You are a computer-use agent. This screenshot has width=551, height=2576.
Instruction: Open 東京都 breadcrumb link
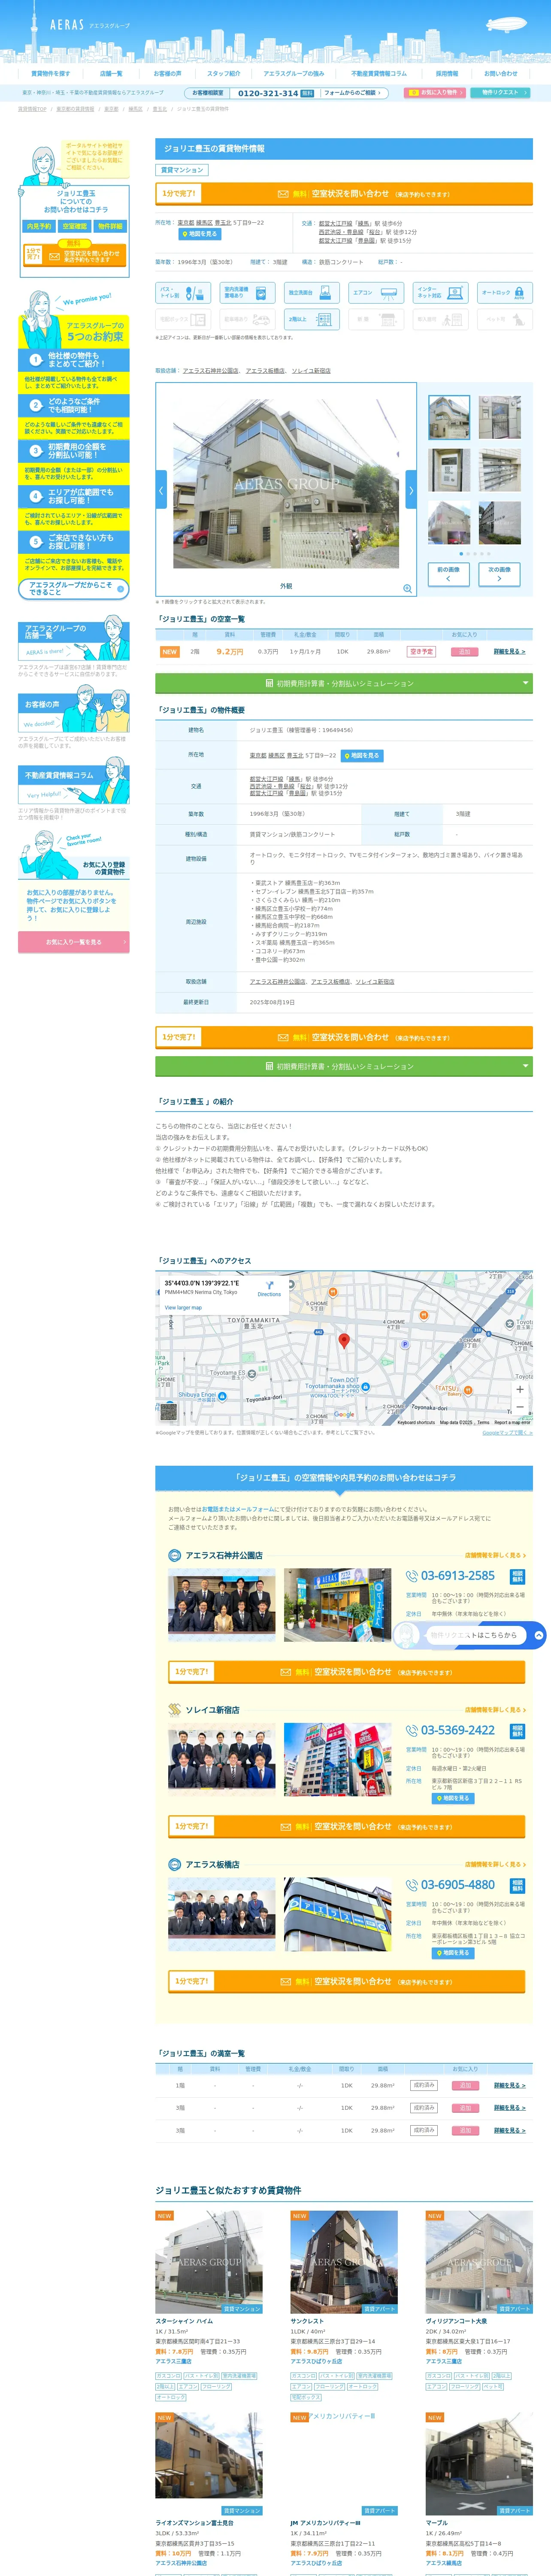pos(111,109)
